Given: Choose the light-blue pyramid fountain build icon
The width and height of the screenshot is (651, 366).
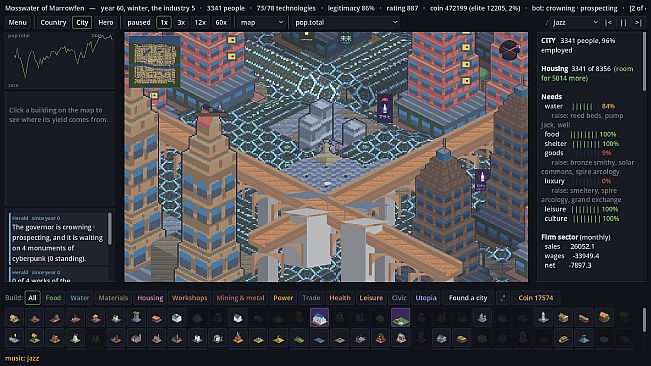Looking at the screenshot, I should 584,338.
